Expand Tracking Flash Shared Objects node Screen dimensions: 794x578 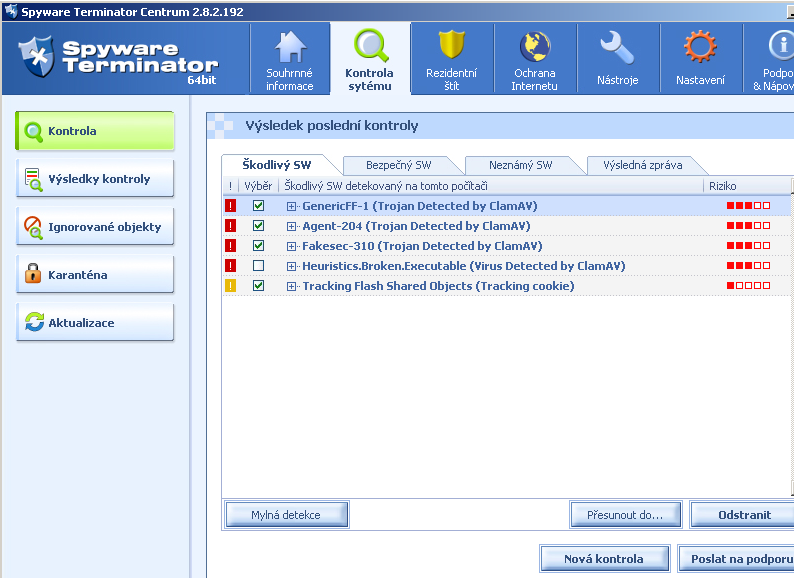291,286
